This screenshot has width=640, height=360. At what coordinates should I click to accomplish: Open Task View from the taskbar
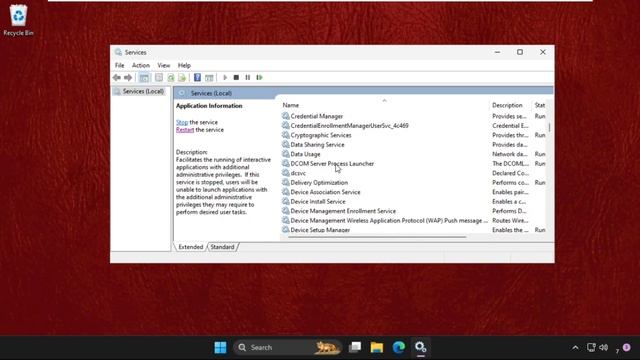[355, 347]
